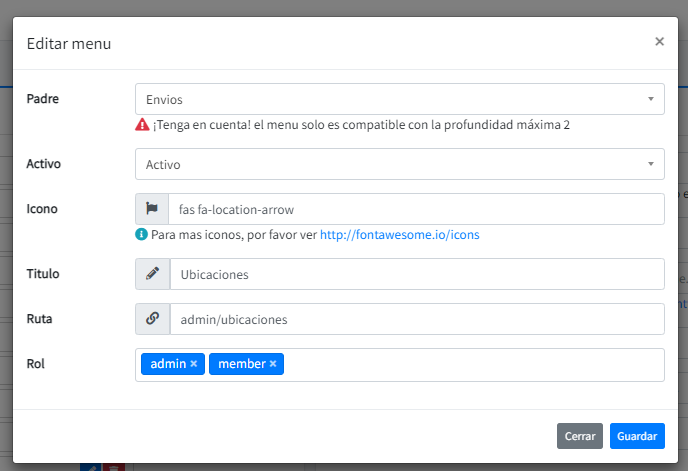
Task: Focus the Icono field with fa-location-arrow
Action: 415,209
